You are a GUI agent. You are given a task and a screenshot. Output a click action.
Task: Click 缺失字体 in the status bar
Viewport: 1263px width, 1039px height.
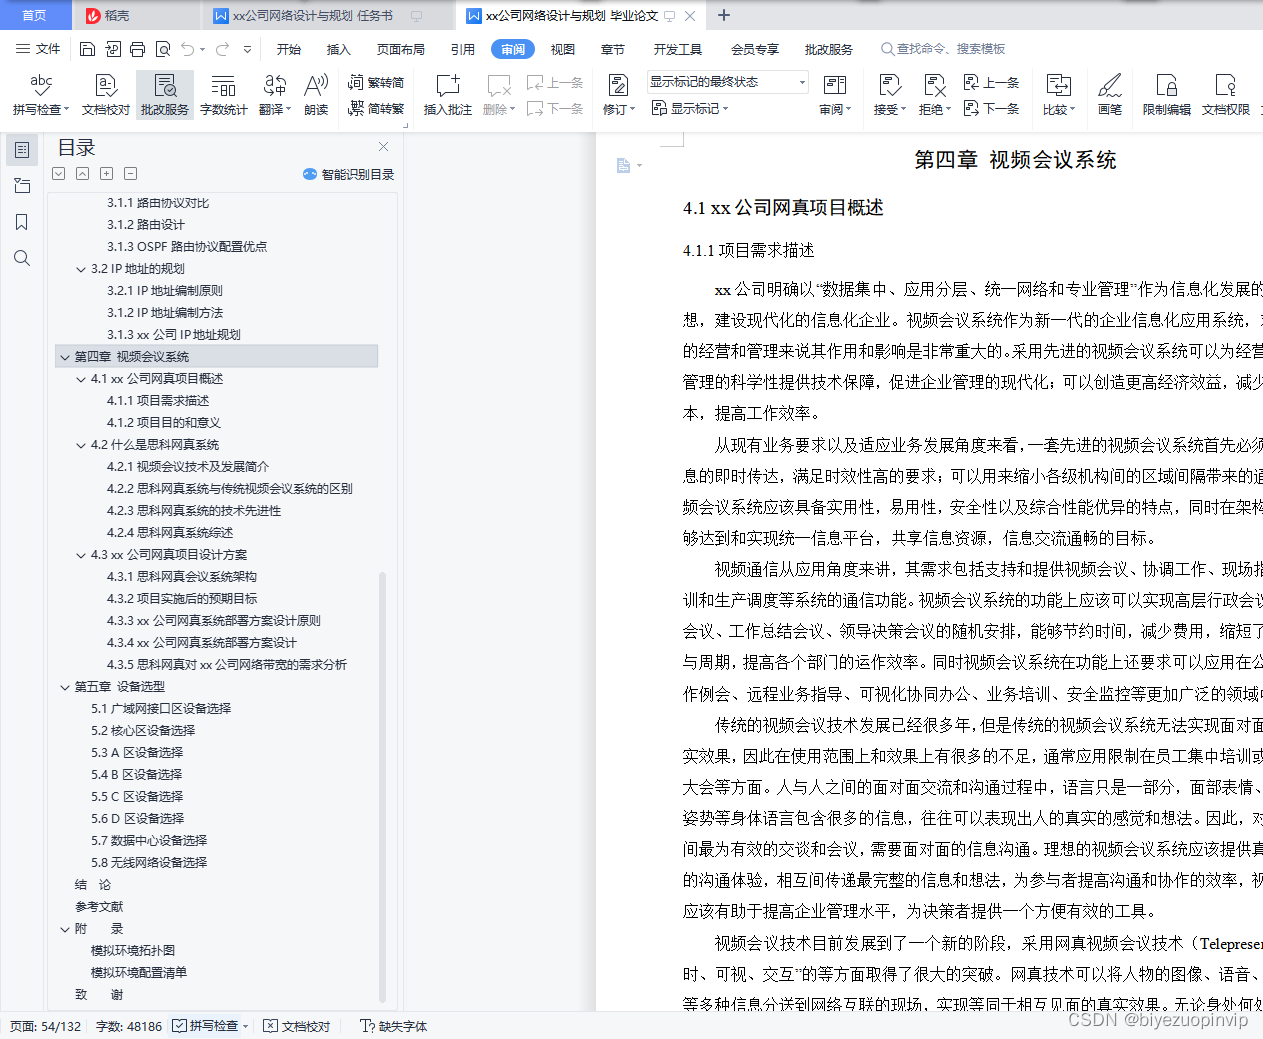393,1026
